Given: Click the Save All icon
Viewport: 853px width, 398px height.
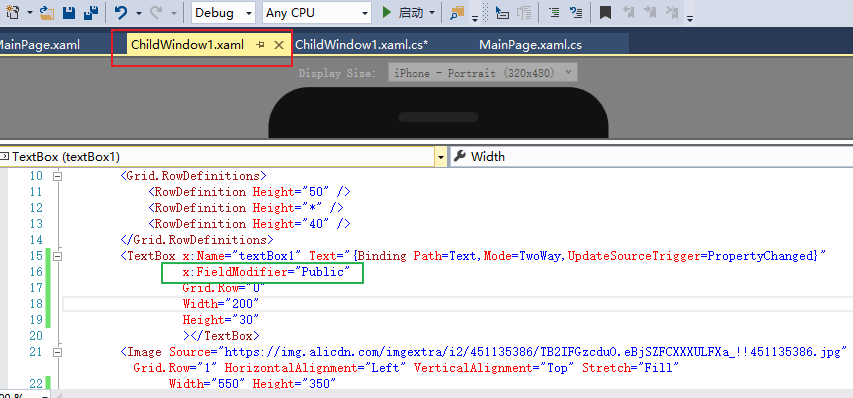Looking at the screenshot, I should point(91,12).
